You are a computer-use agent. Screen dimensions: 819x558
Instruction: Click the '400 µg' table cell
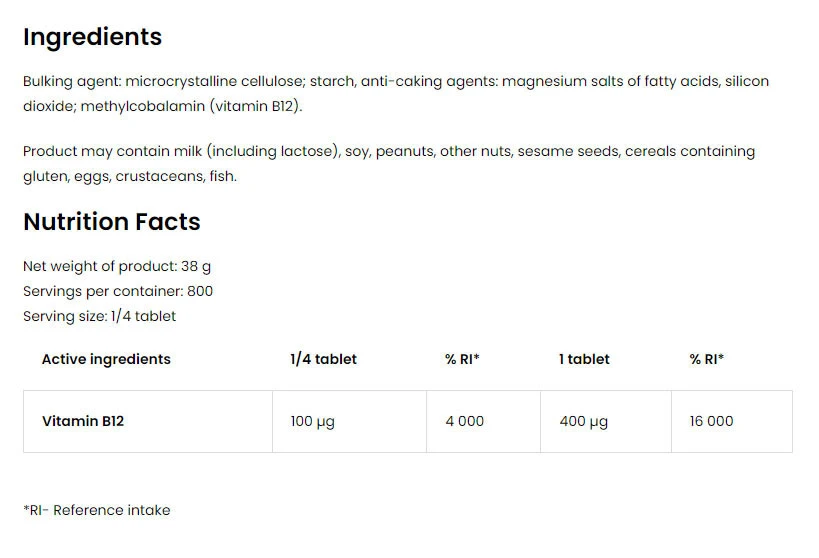584,421
